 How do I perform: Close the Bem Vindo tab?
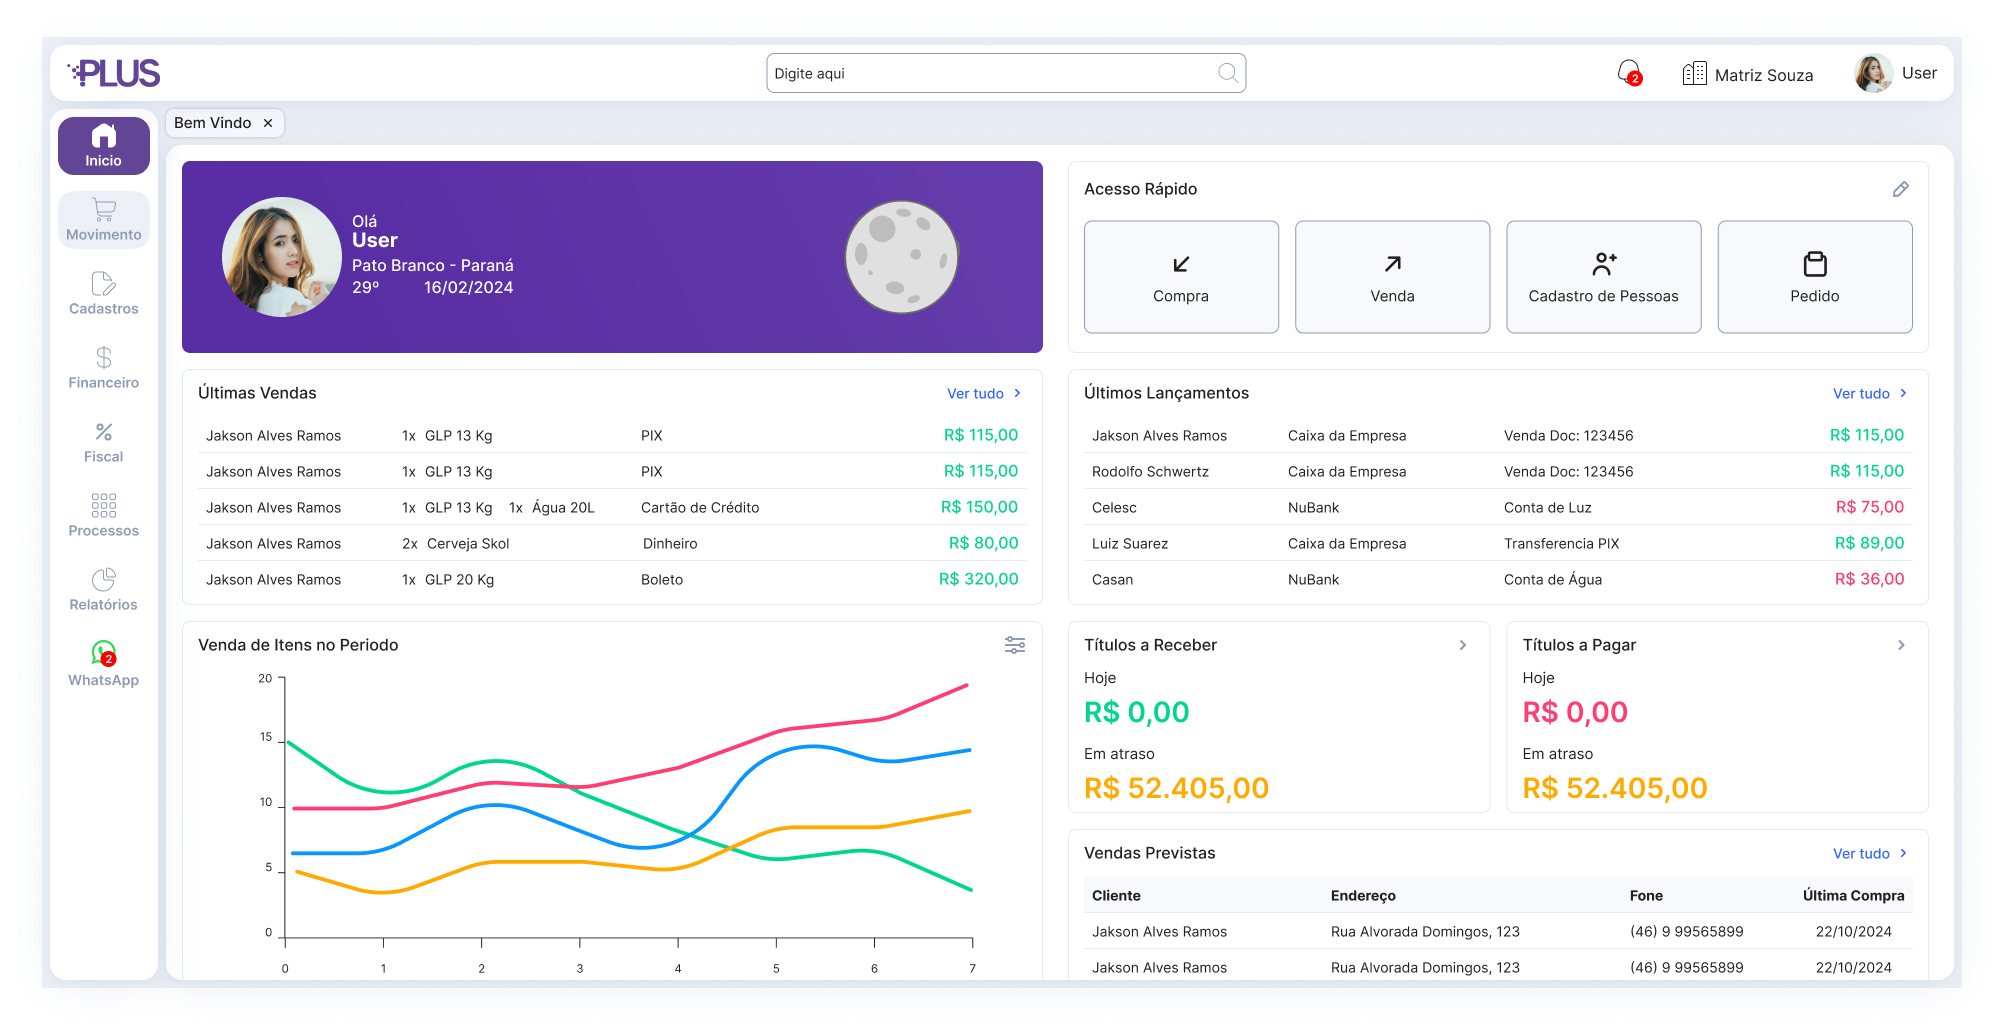click(x=268, y=123)
